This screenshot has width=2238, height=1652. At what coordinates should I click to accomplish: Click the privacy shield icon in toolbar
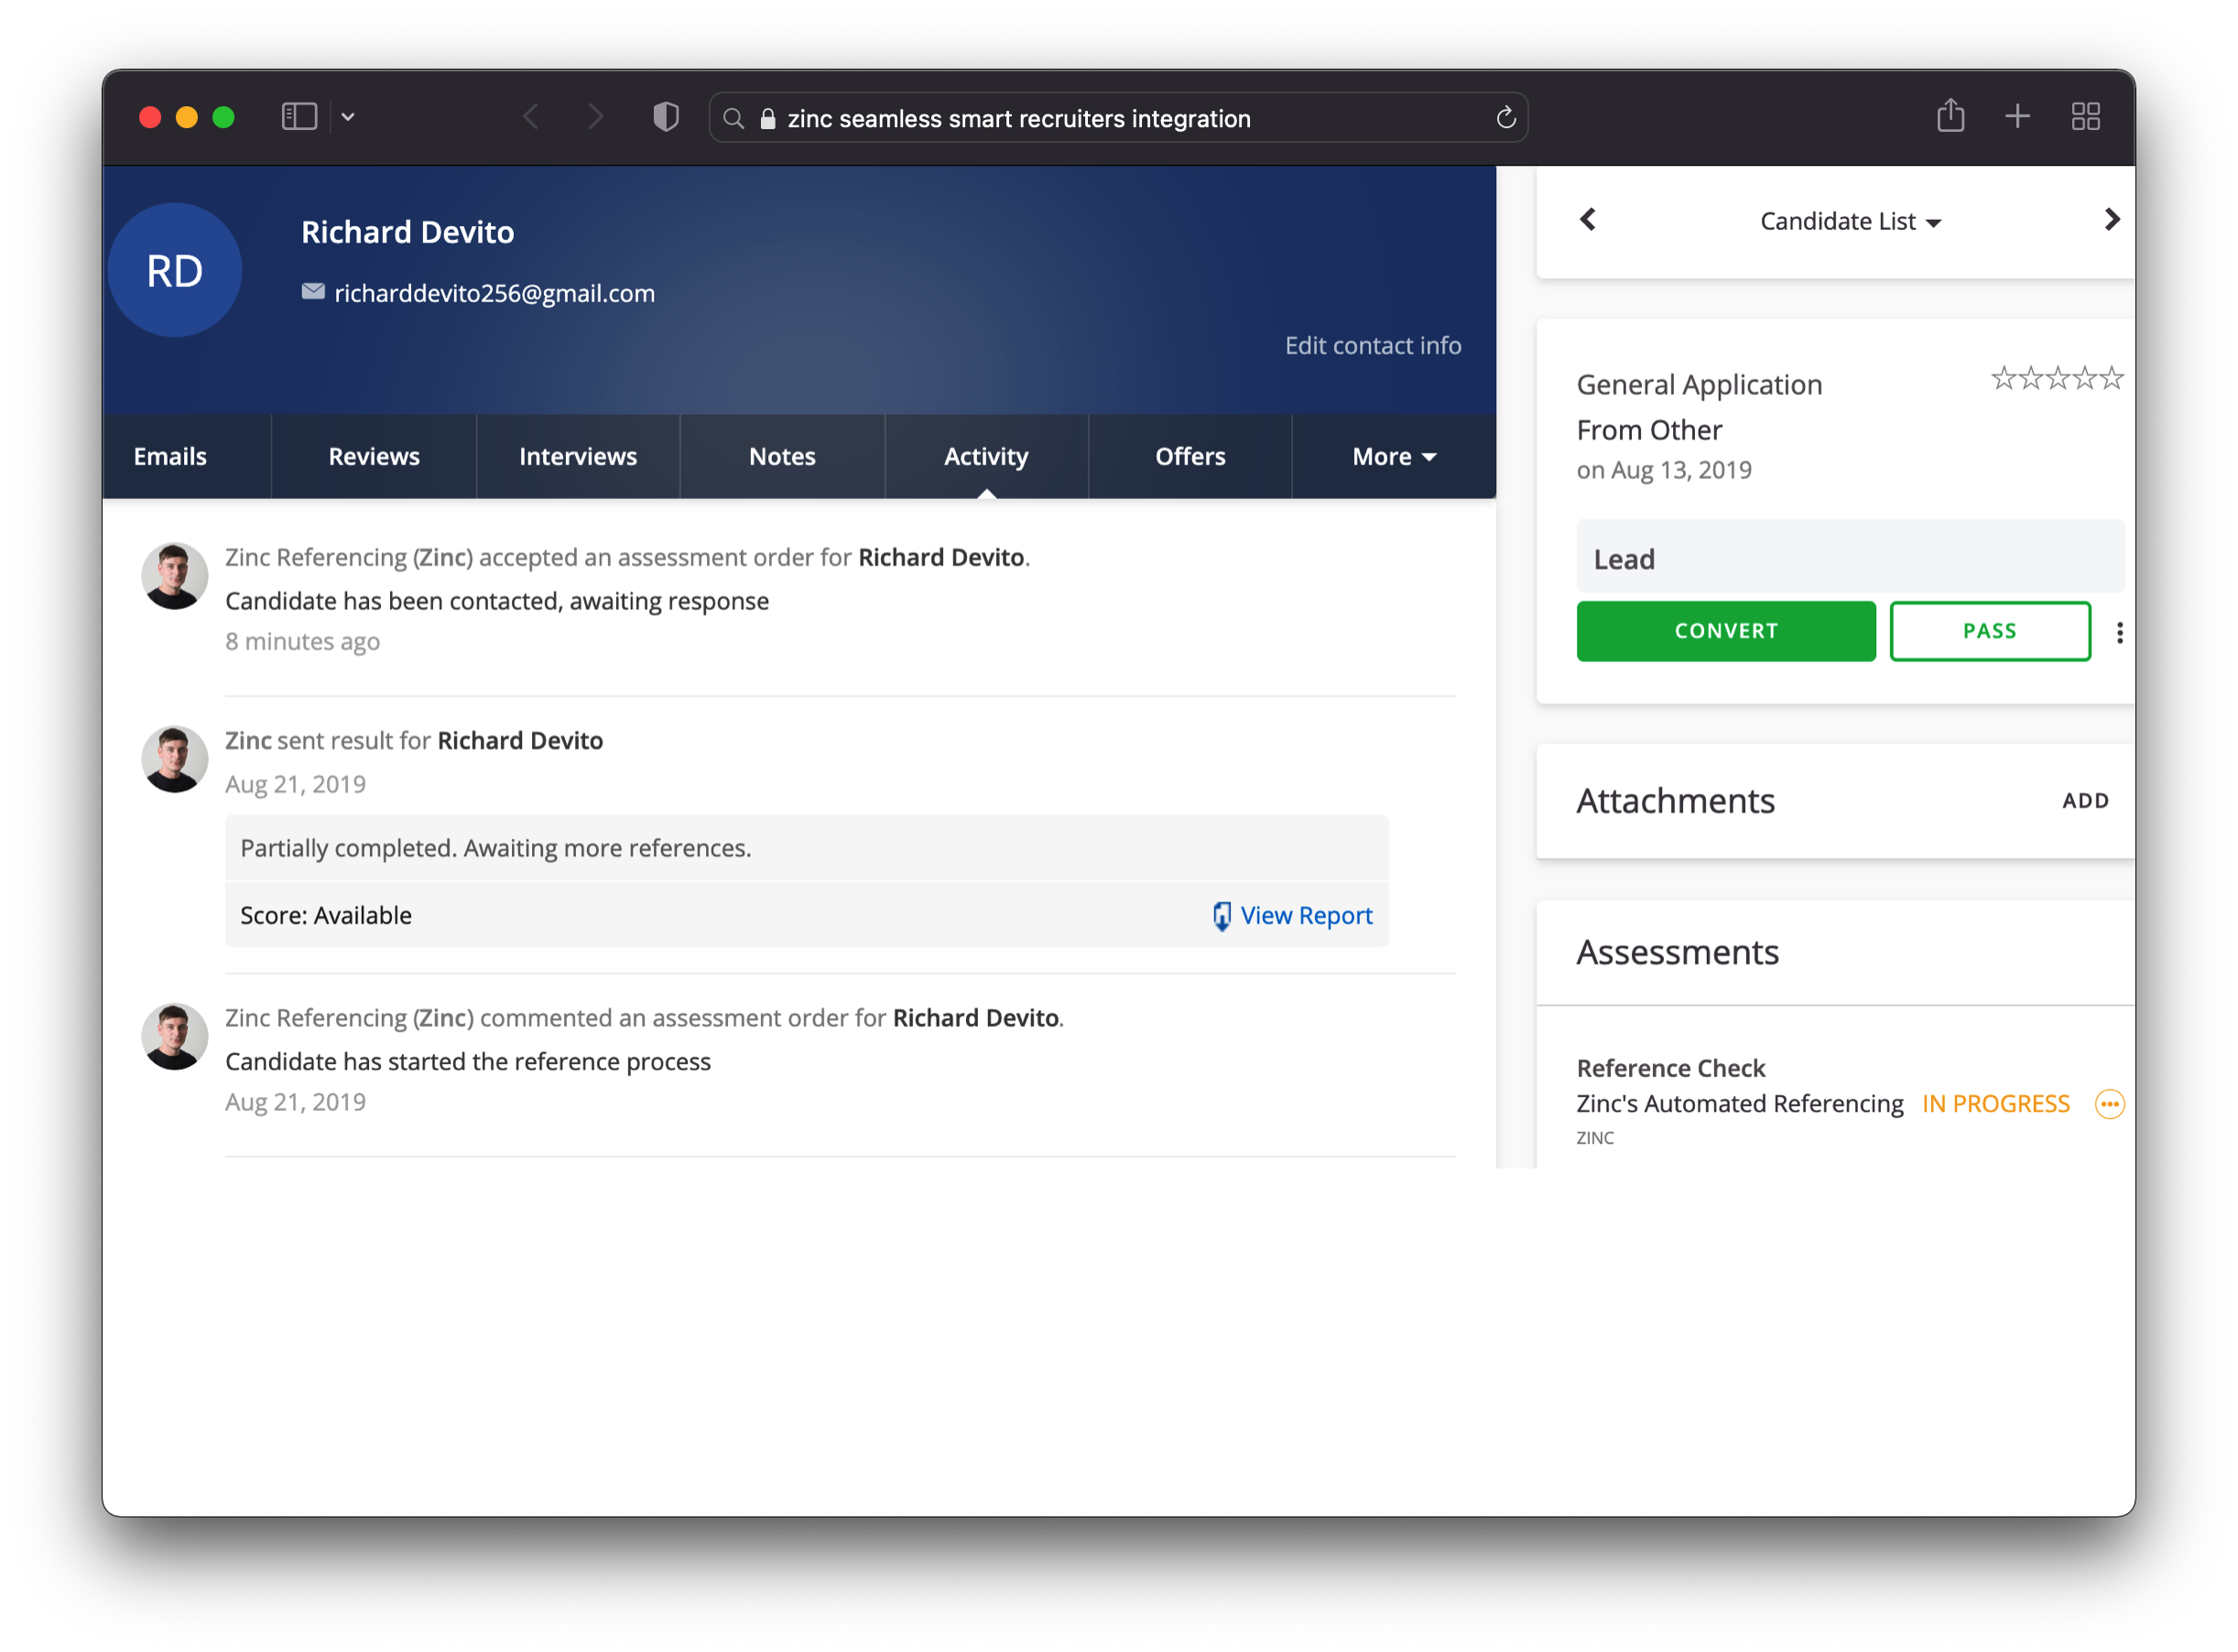(x=665, y=117)
